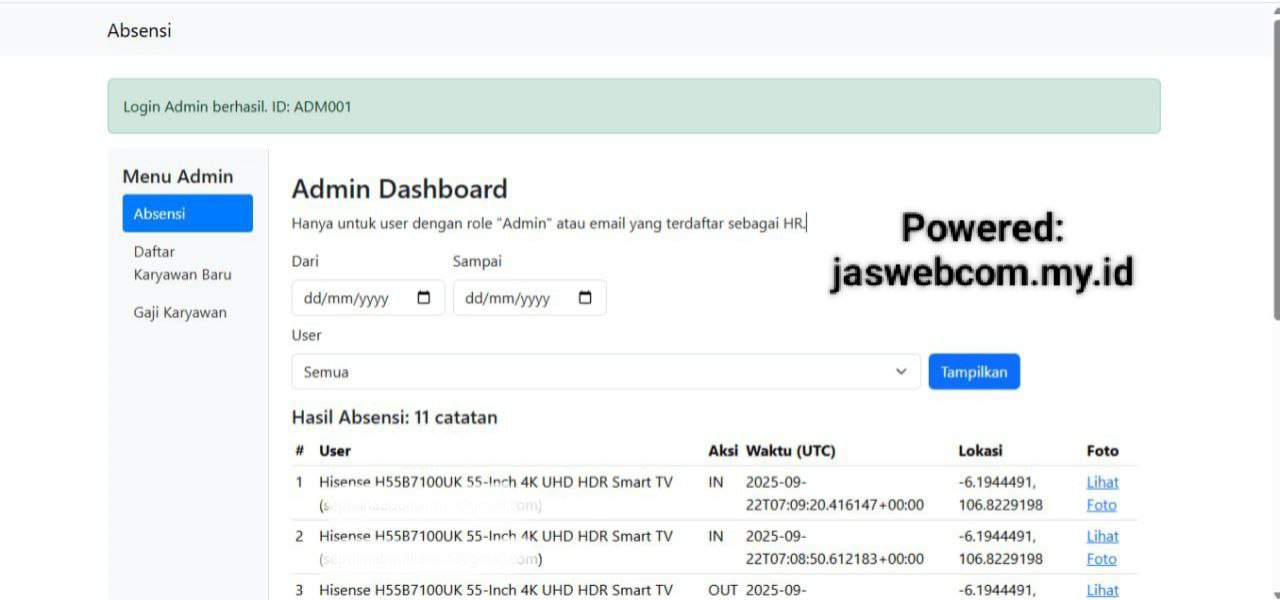
Task: Open the calendar picker icon in Sampai field
Action: pos(586,298)
